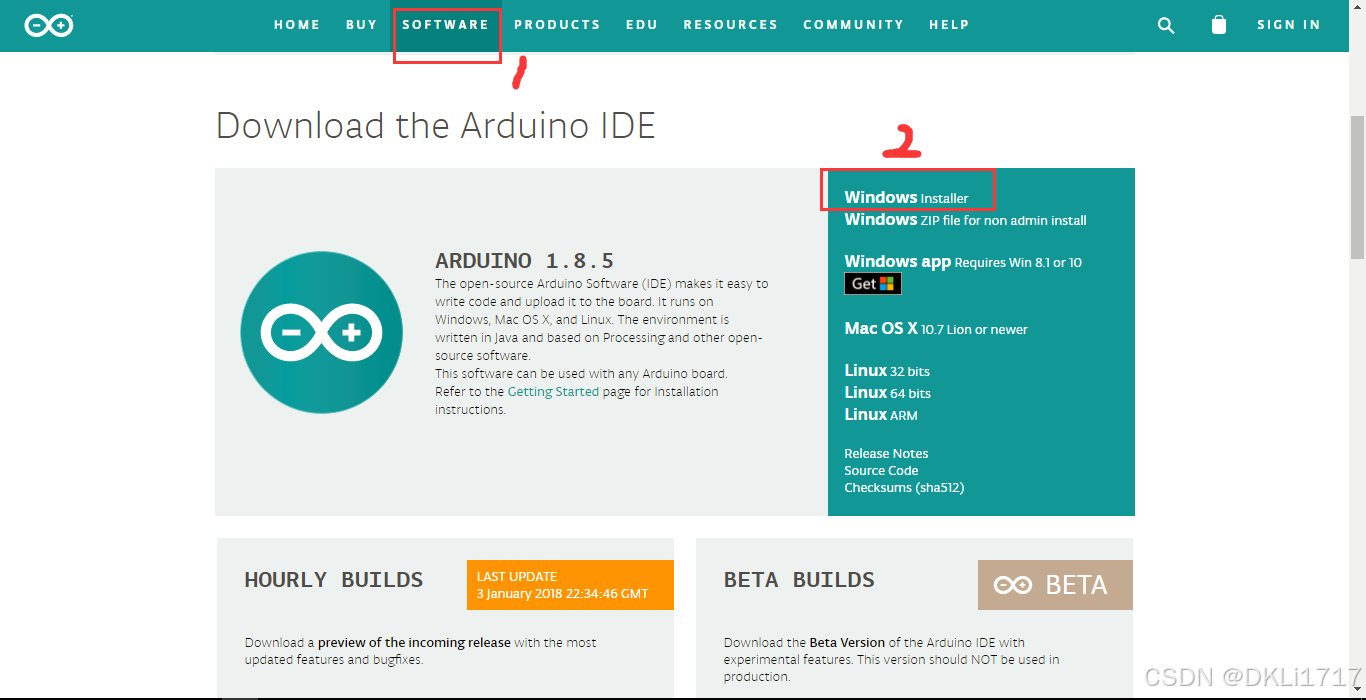1366x700 pixels.
Task: Click the large round Arduino logo
Action: click(321, 332)
